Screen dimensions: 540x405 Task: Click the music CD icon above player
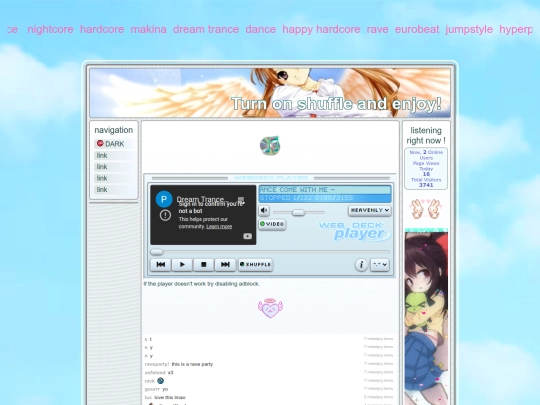(270, 146)
